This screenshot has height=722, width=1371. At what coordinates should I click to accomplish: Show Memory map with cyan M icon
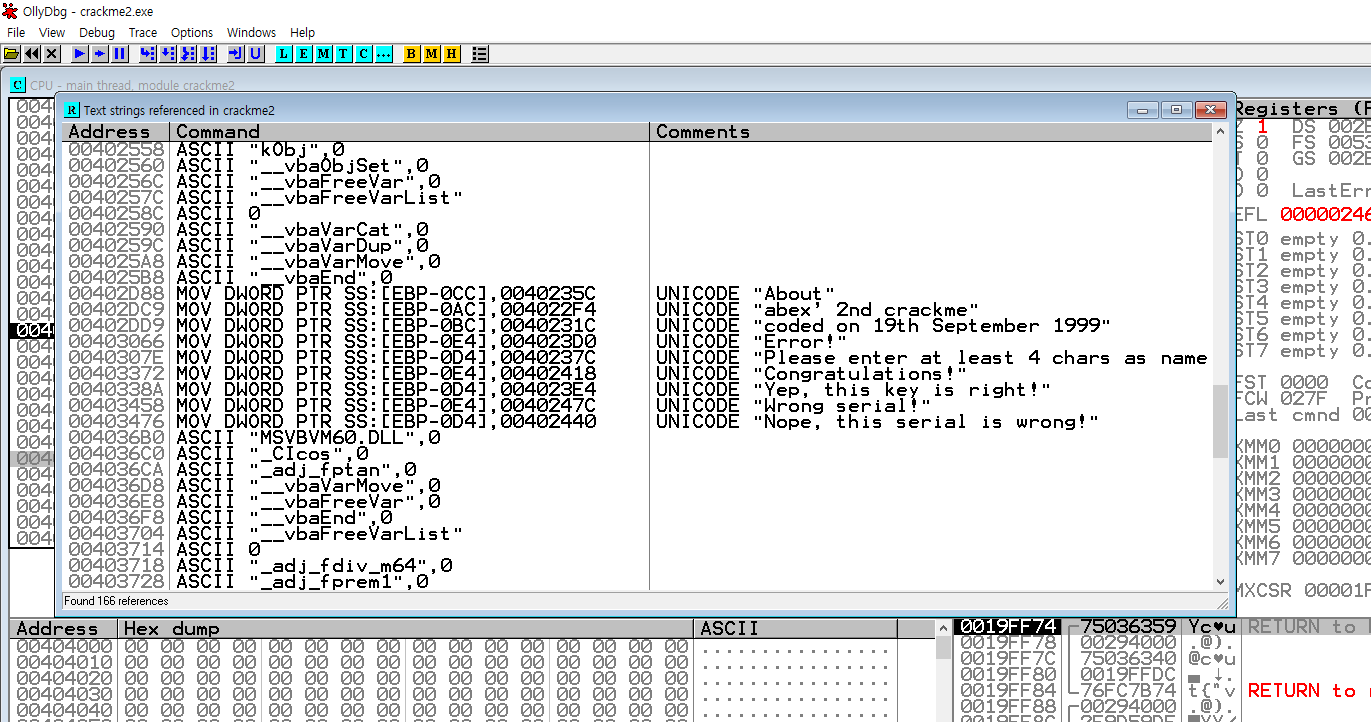tap(324, 53)
